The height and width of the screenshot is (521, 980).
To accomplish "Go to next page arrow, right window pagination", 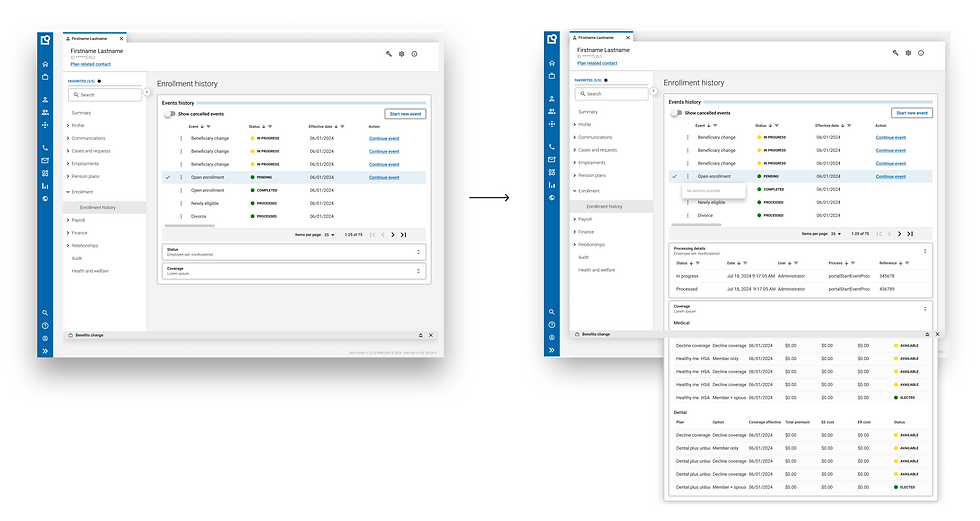I will (899, 234).
